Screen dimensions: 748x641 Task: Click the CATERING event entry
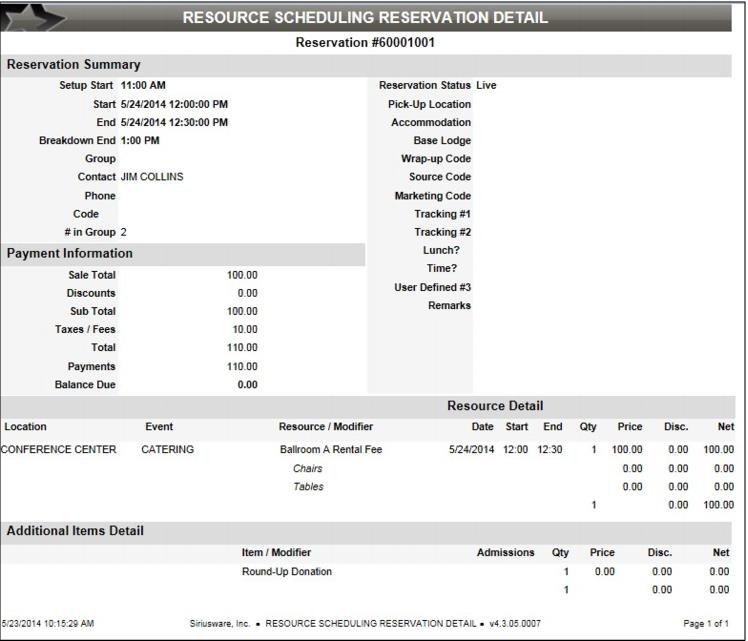(x=168, y=450)
